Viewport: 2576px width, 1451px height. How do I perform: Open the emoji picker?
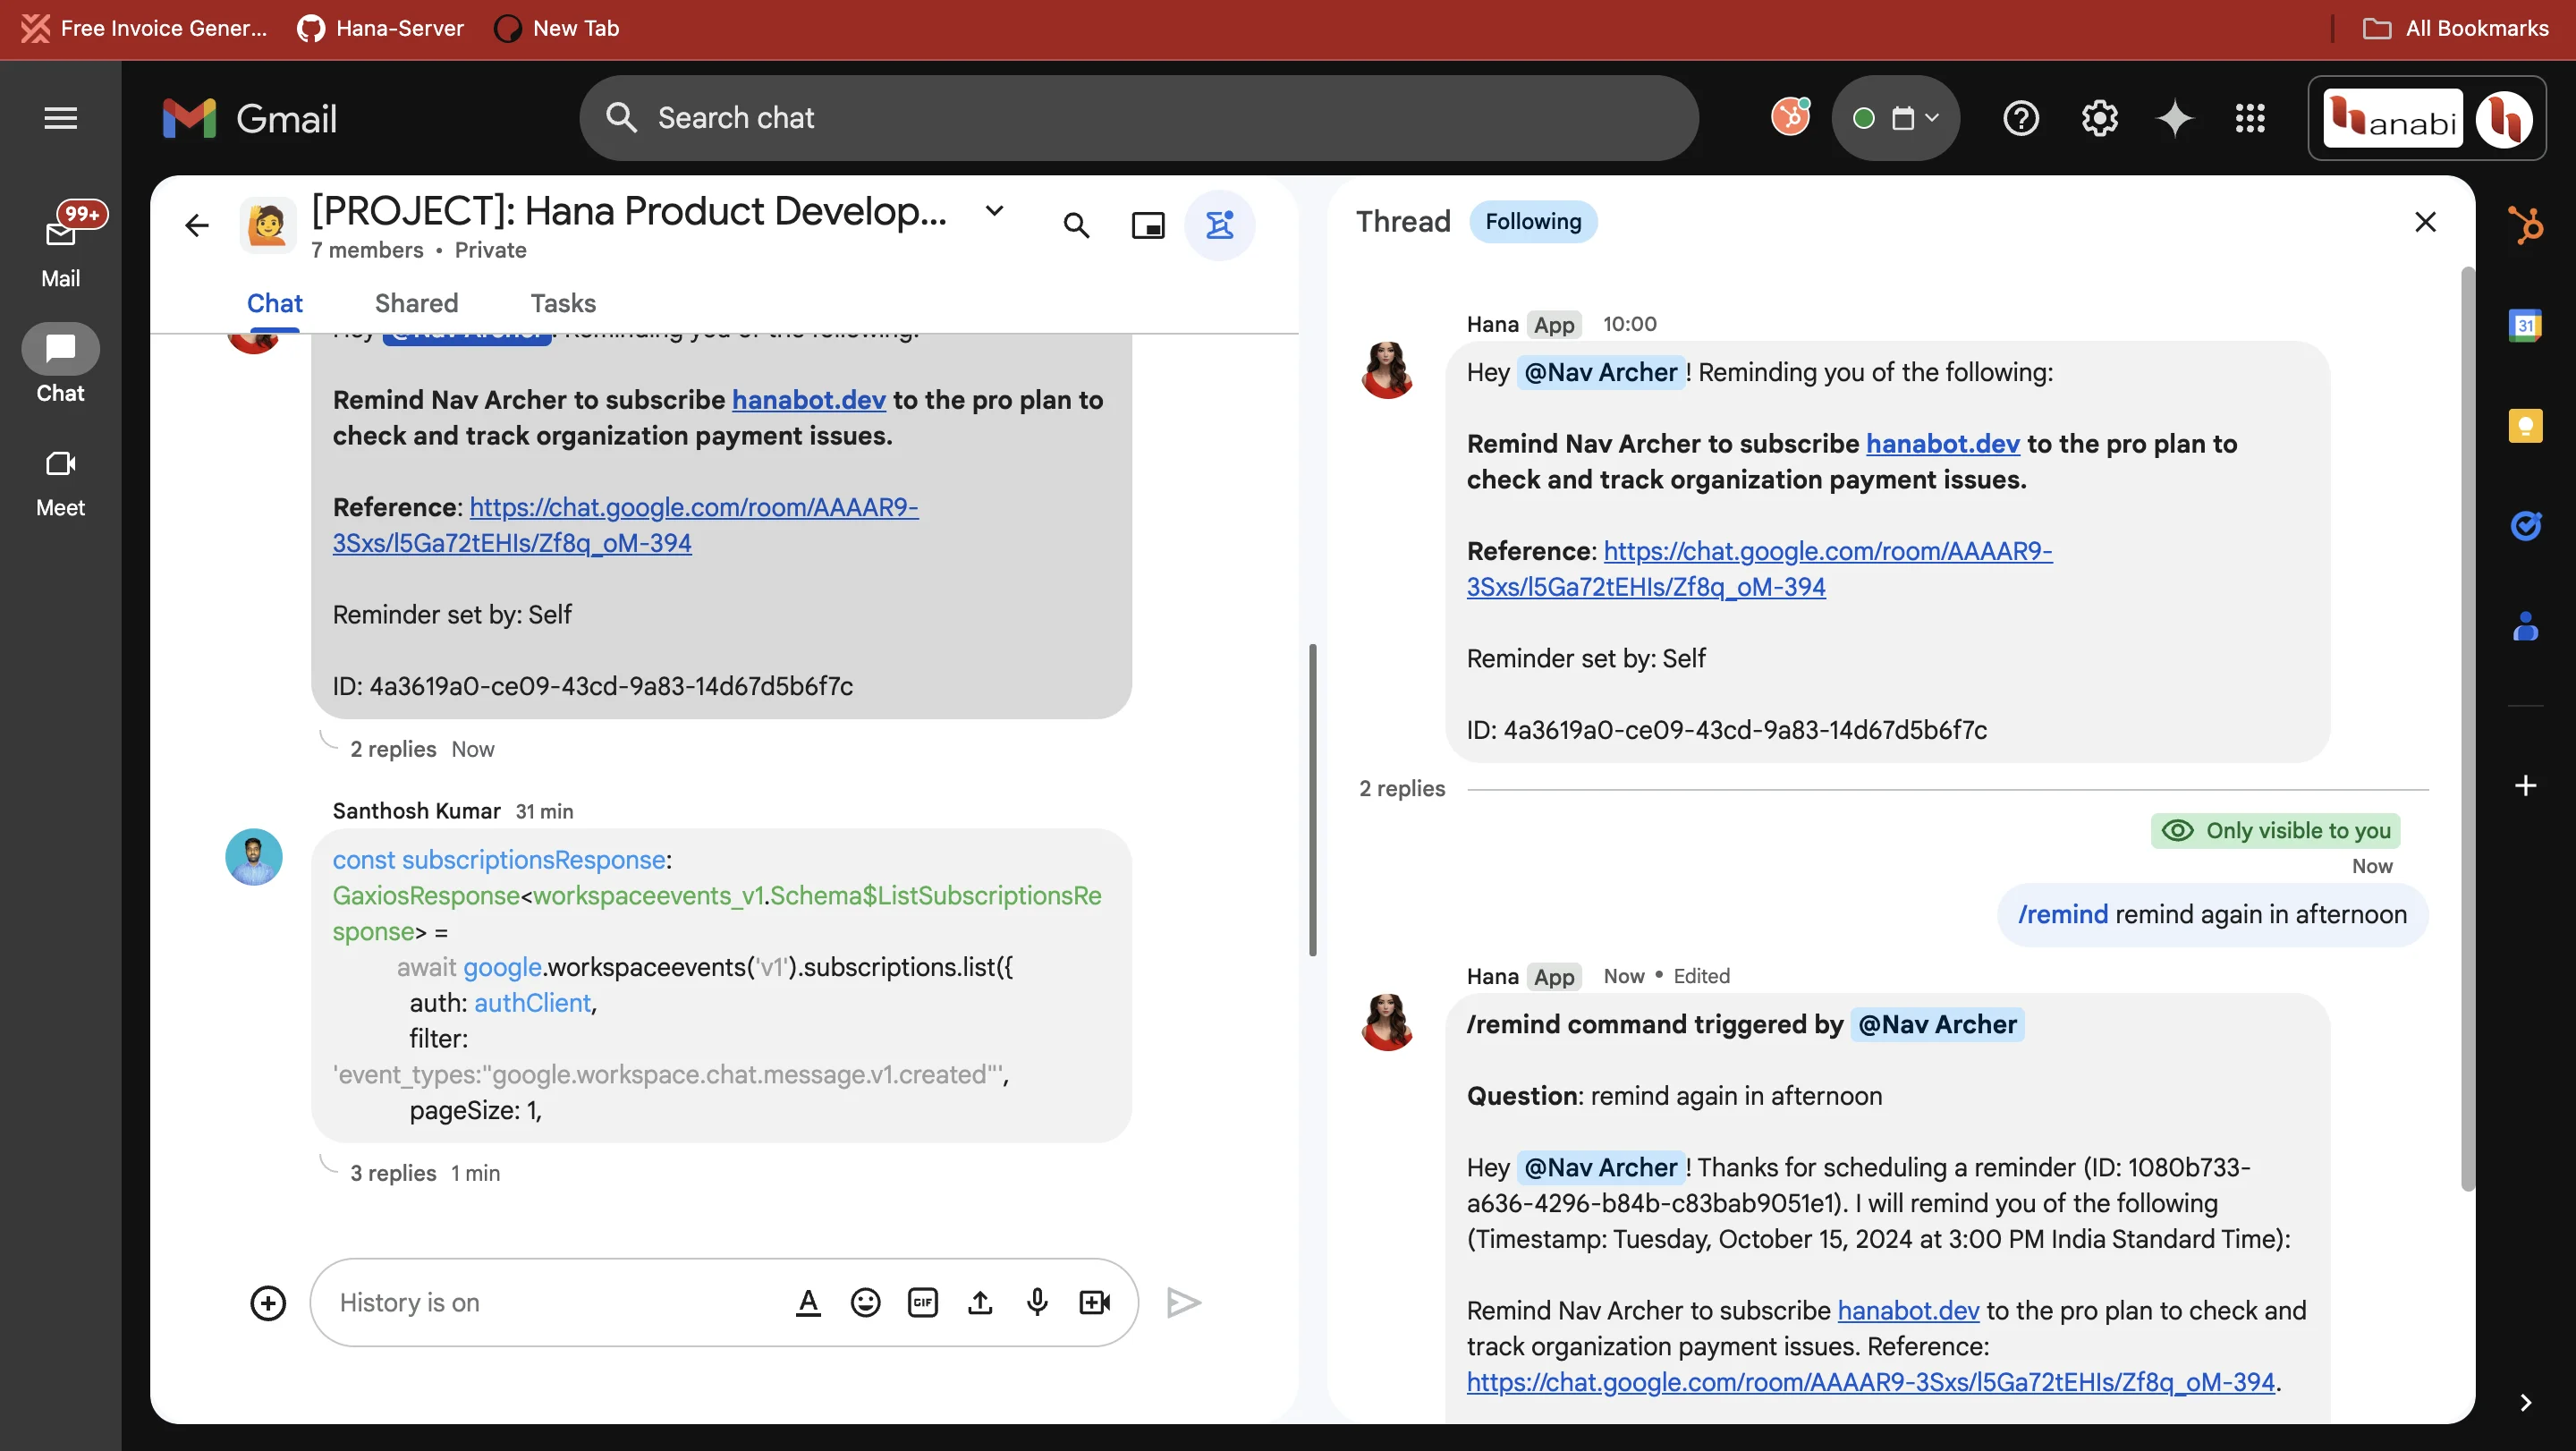coord(865,1303)
